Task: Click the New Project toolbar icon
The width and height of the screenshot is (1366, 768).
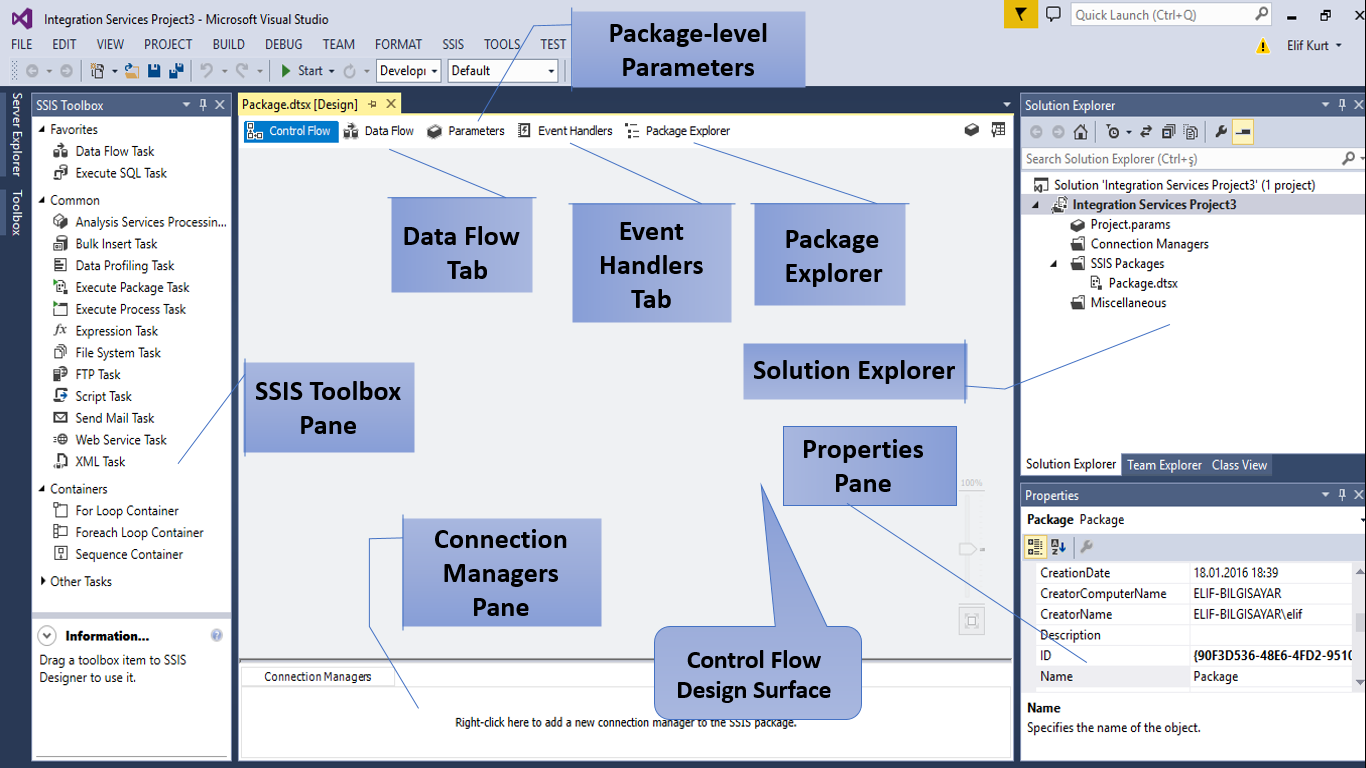Action: [x=97, y=71]
